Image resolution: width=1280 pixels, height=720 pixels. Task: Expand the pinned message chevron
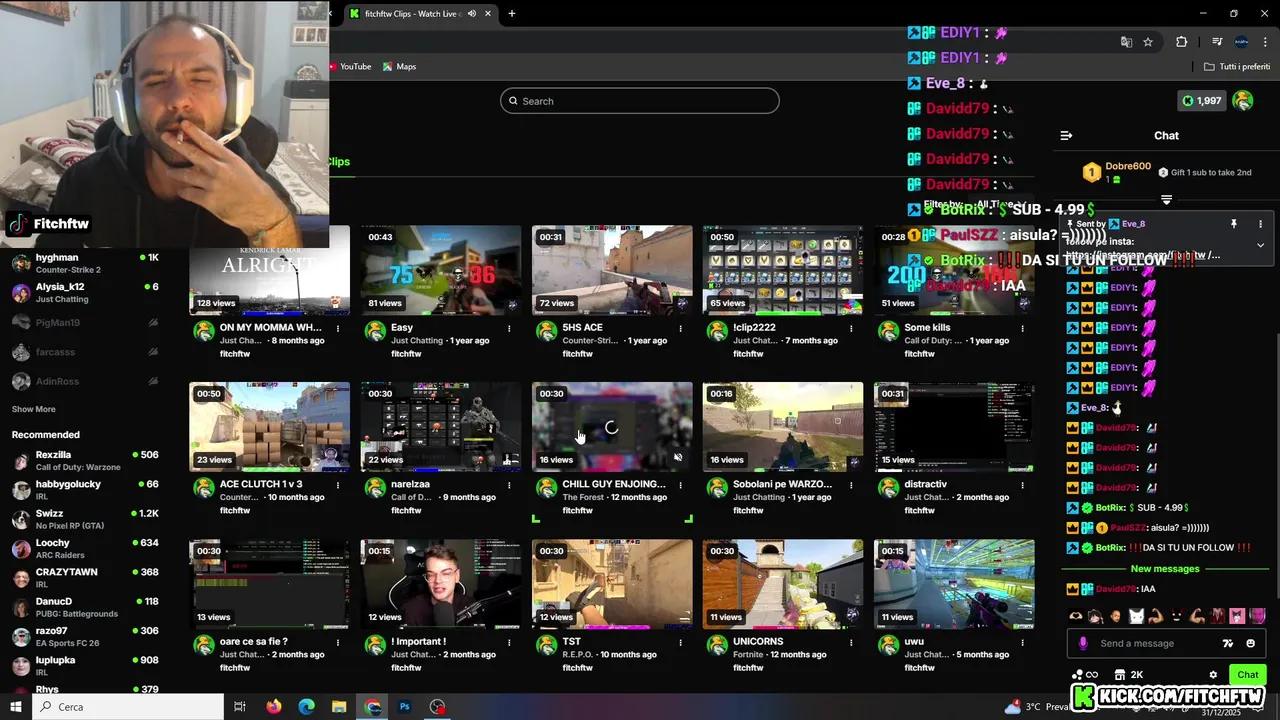click(1260, 245)
